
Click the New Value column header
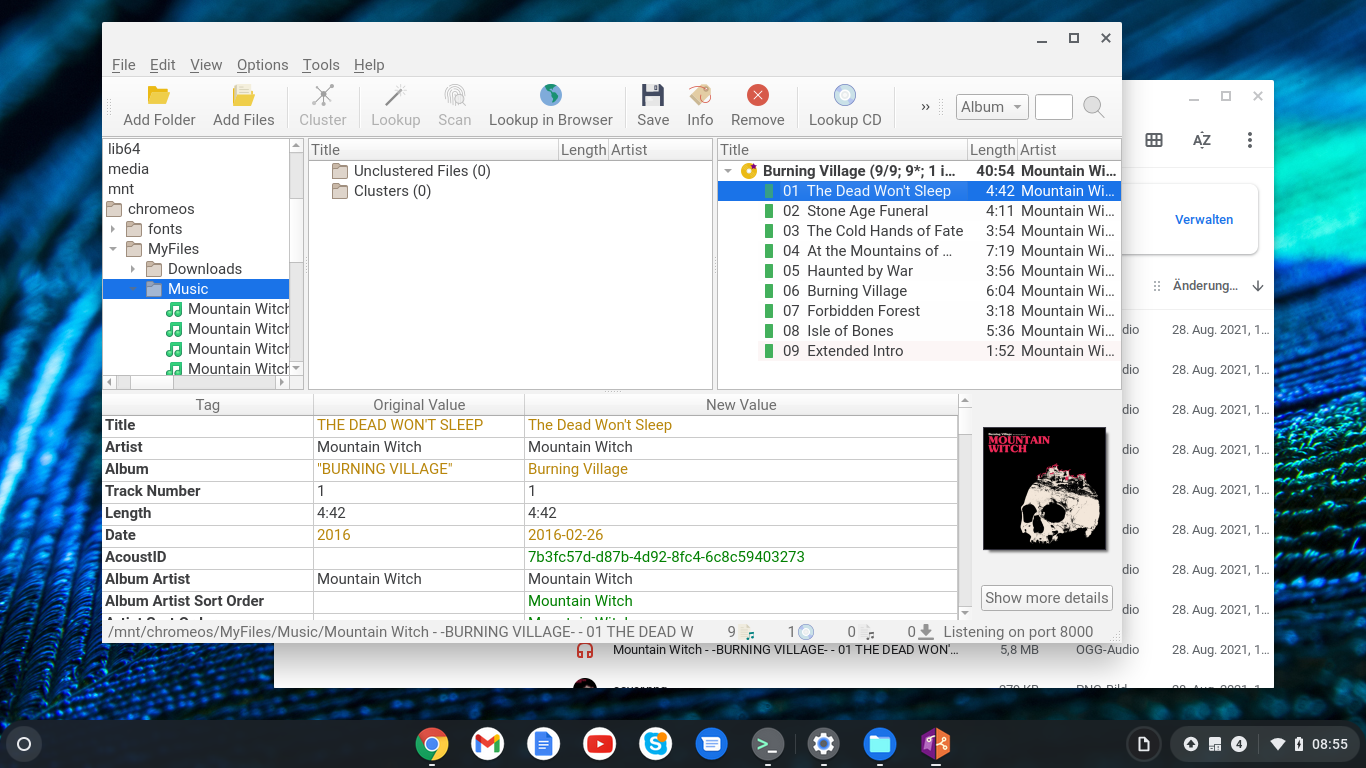coord(741,405)
